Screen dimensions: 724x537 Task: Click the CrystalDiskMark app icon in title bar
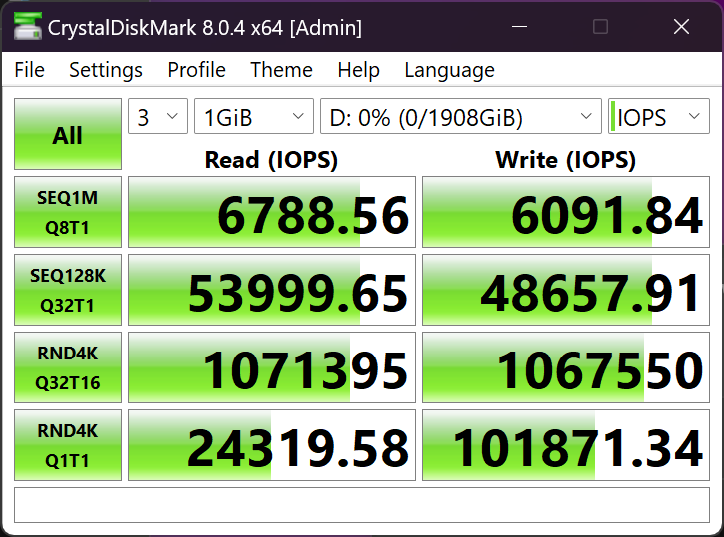coord(27,26)
